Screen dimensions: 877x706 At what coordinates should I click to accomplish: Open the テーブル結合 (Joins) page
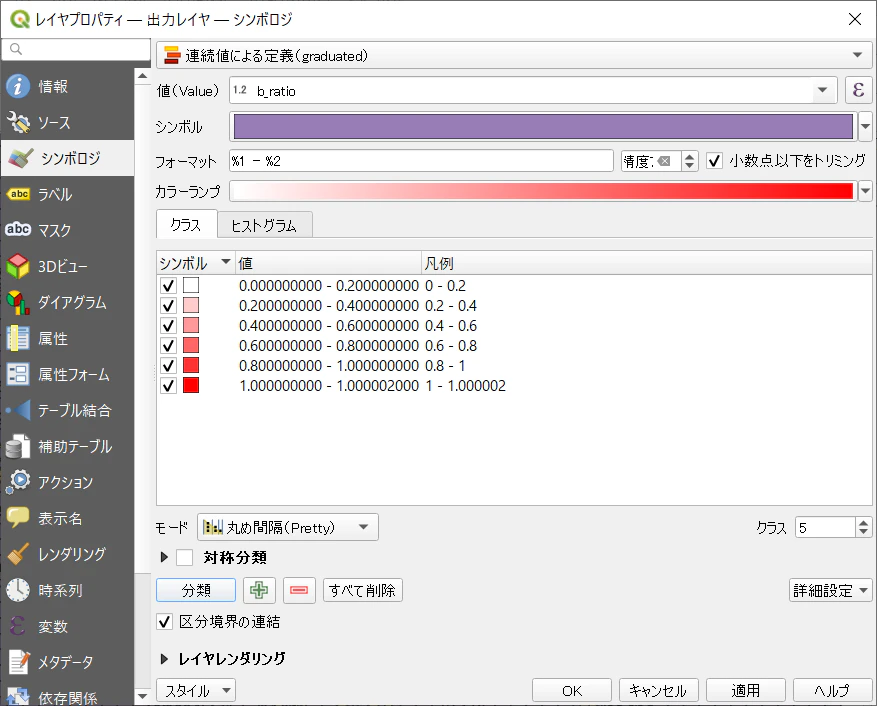point(67,410)
